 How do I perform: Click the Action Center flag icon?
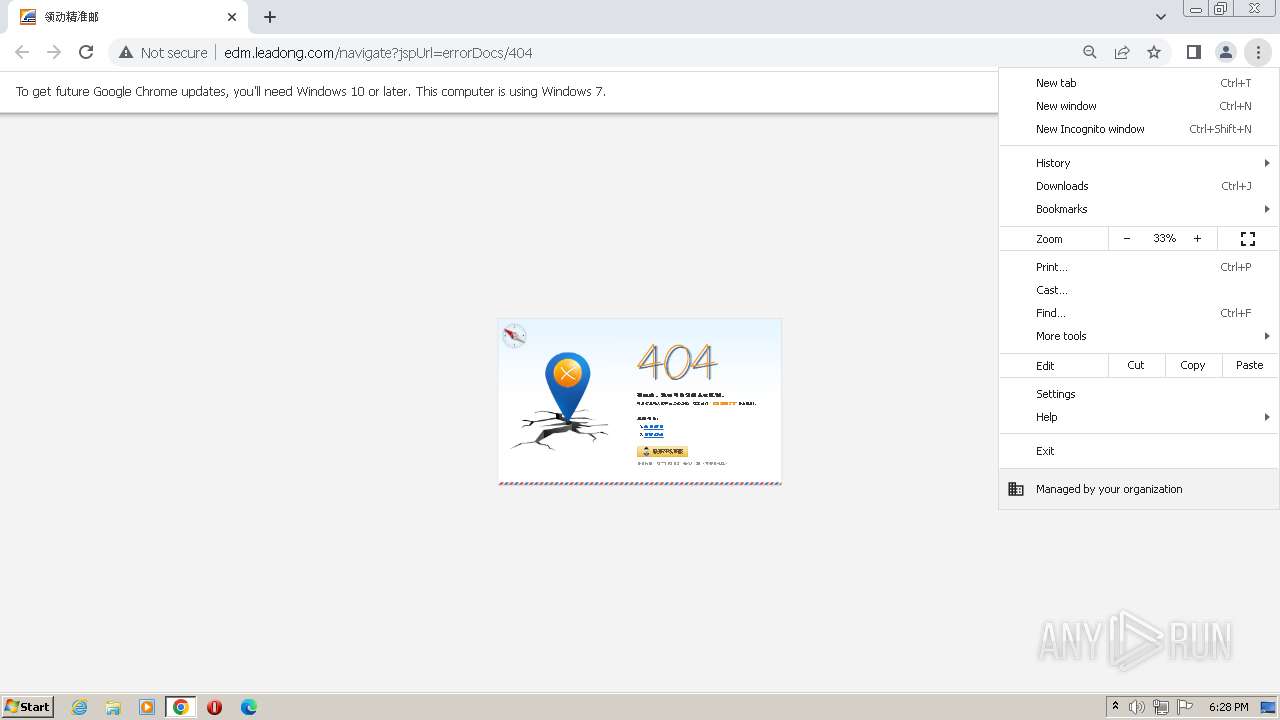[1185, 707]
